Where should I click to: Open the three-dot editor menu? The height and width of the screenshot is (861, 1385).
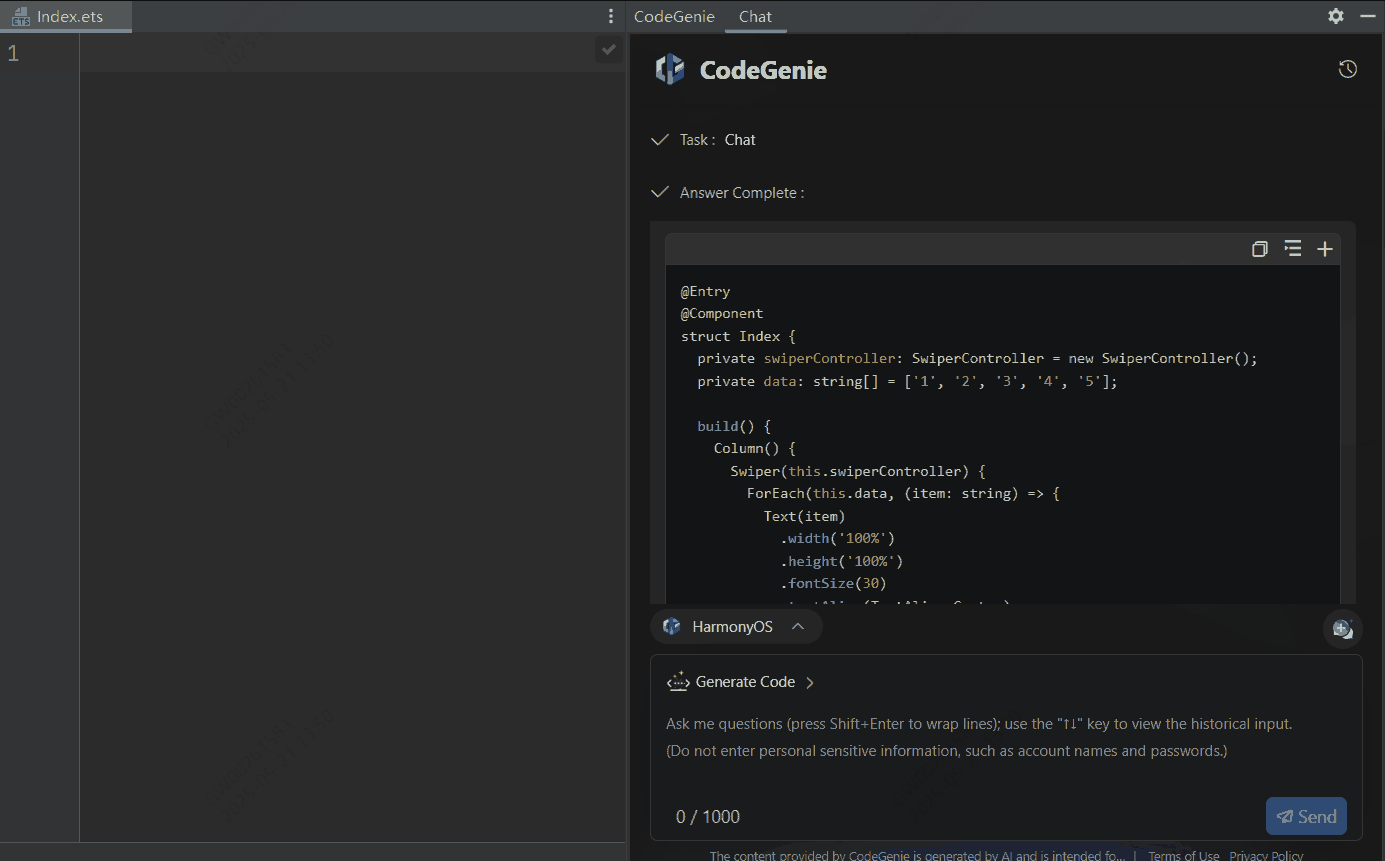click(611, 16)
